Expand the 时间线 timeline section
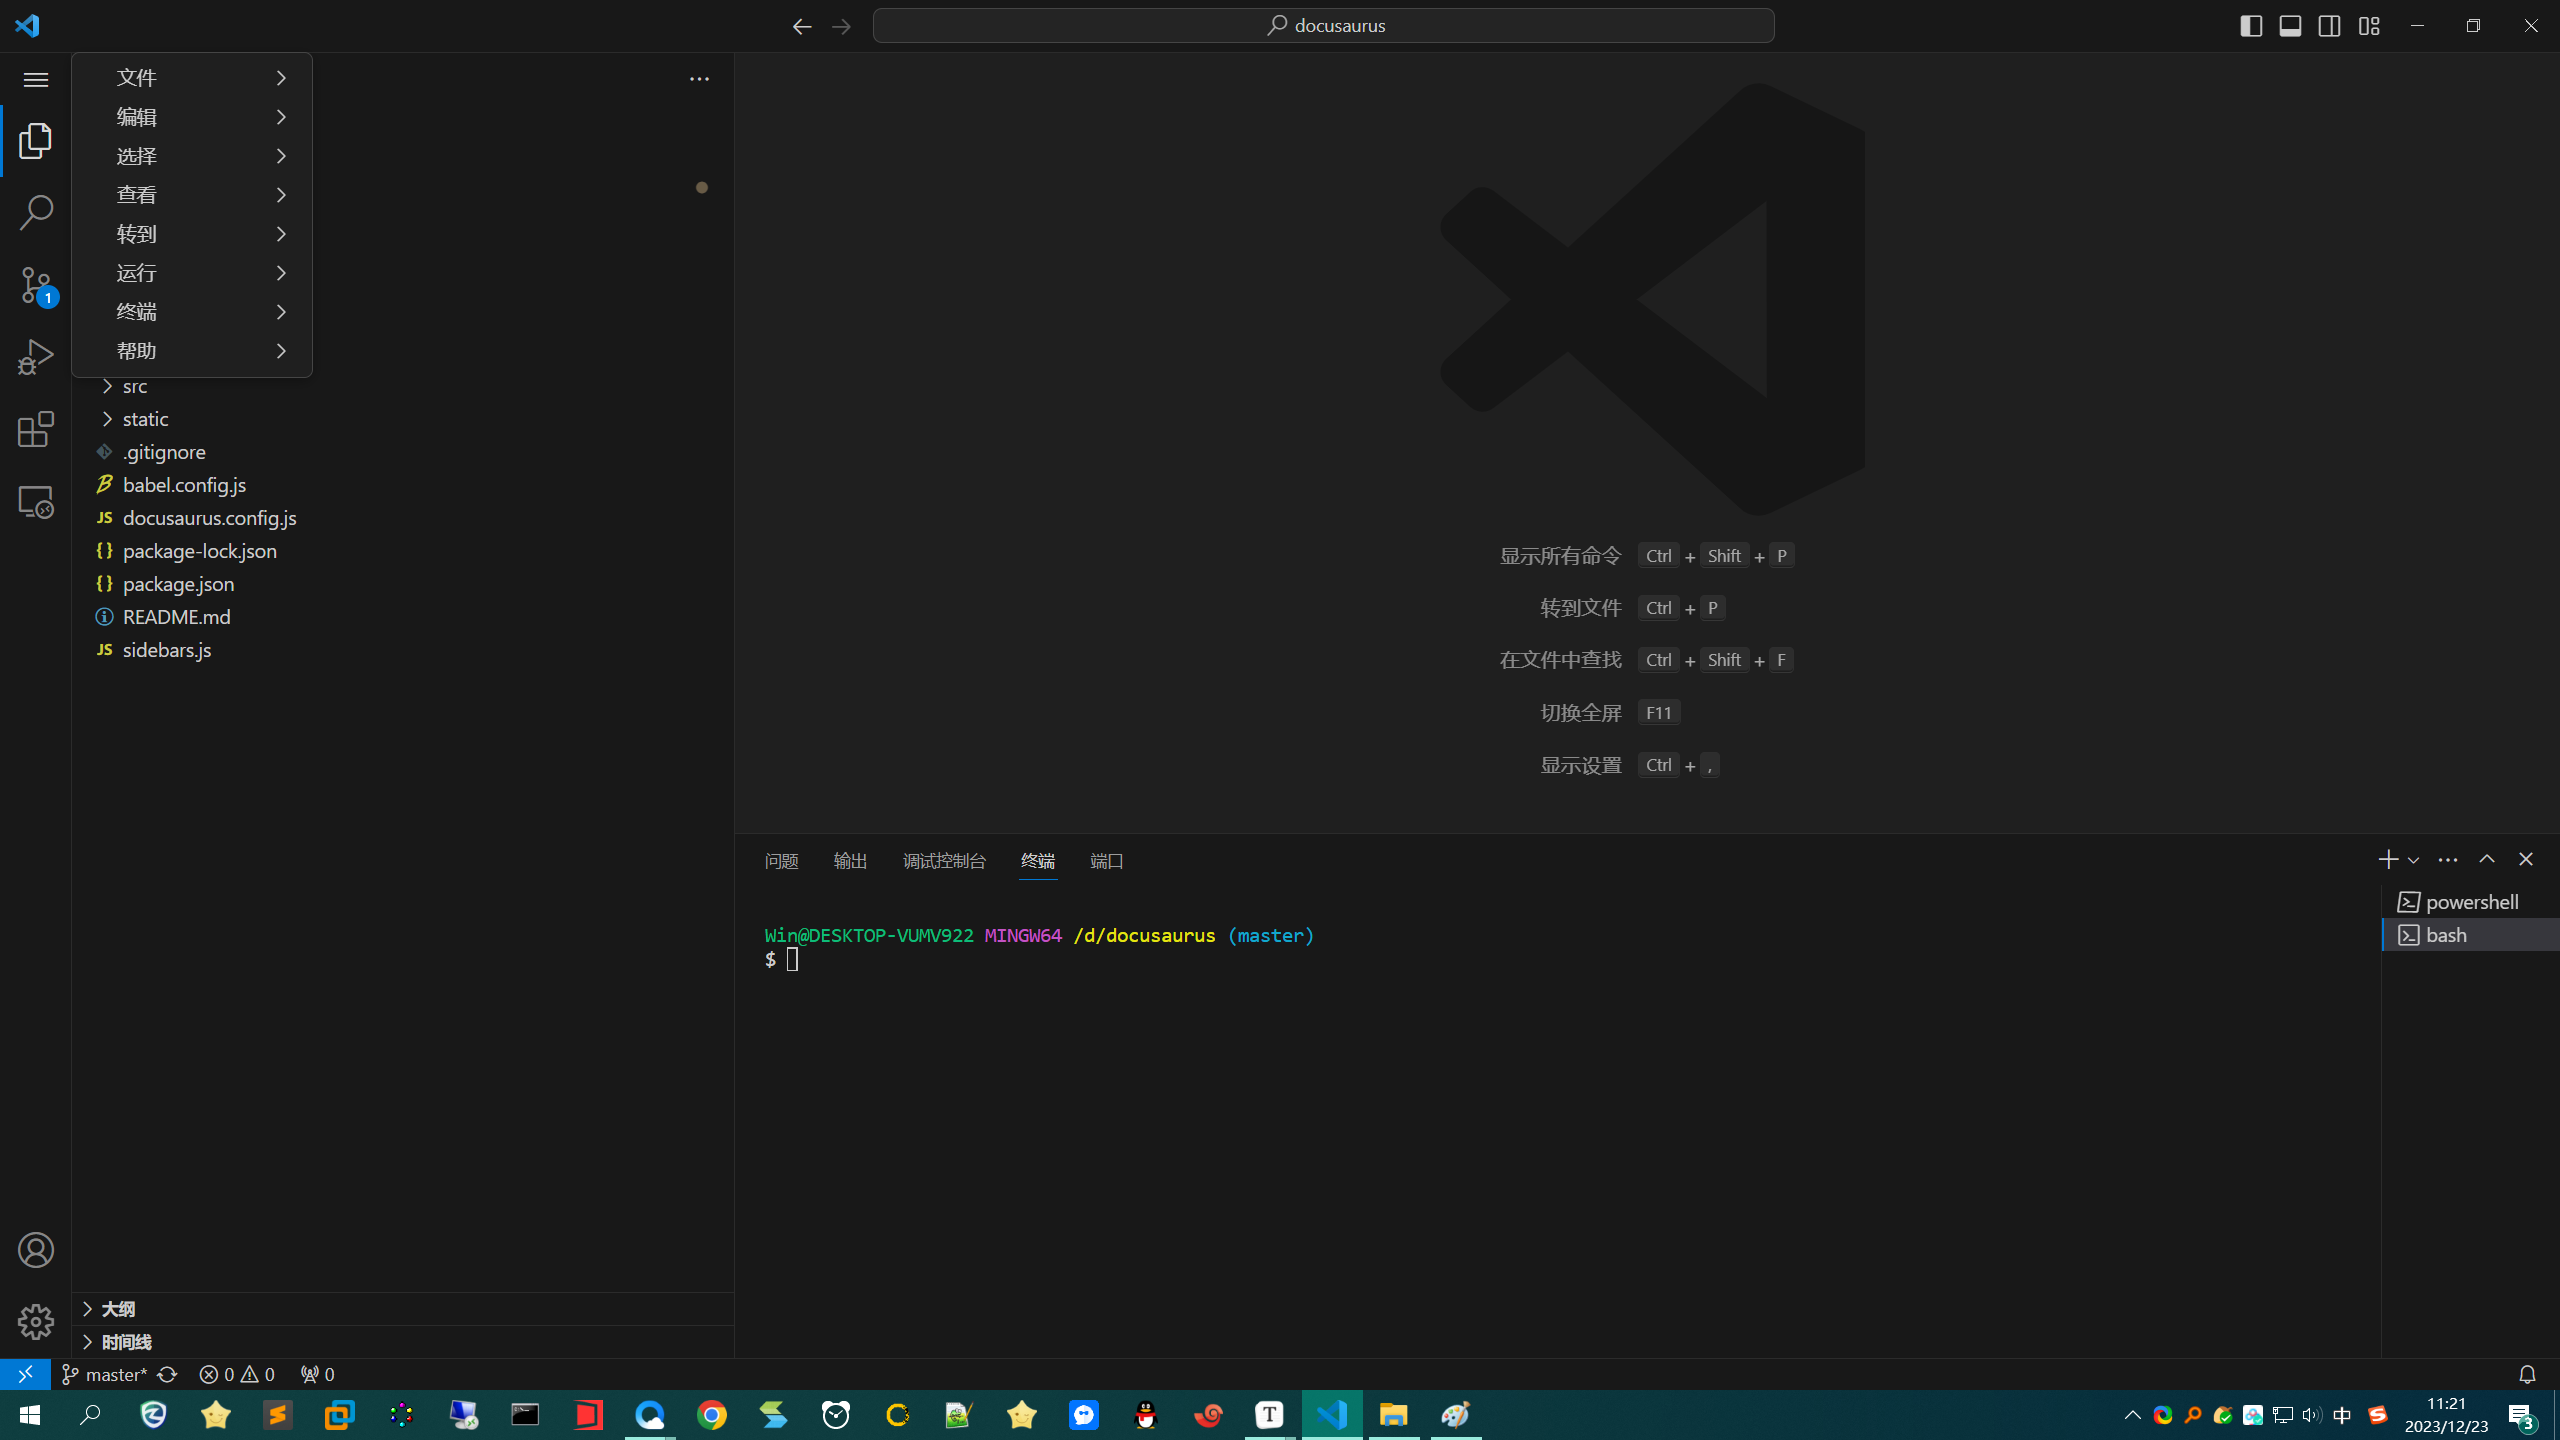This screenshot has height=1440, width=2560. [403, 1342]
